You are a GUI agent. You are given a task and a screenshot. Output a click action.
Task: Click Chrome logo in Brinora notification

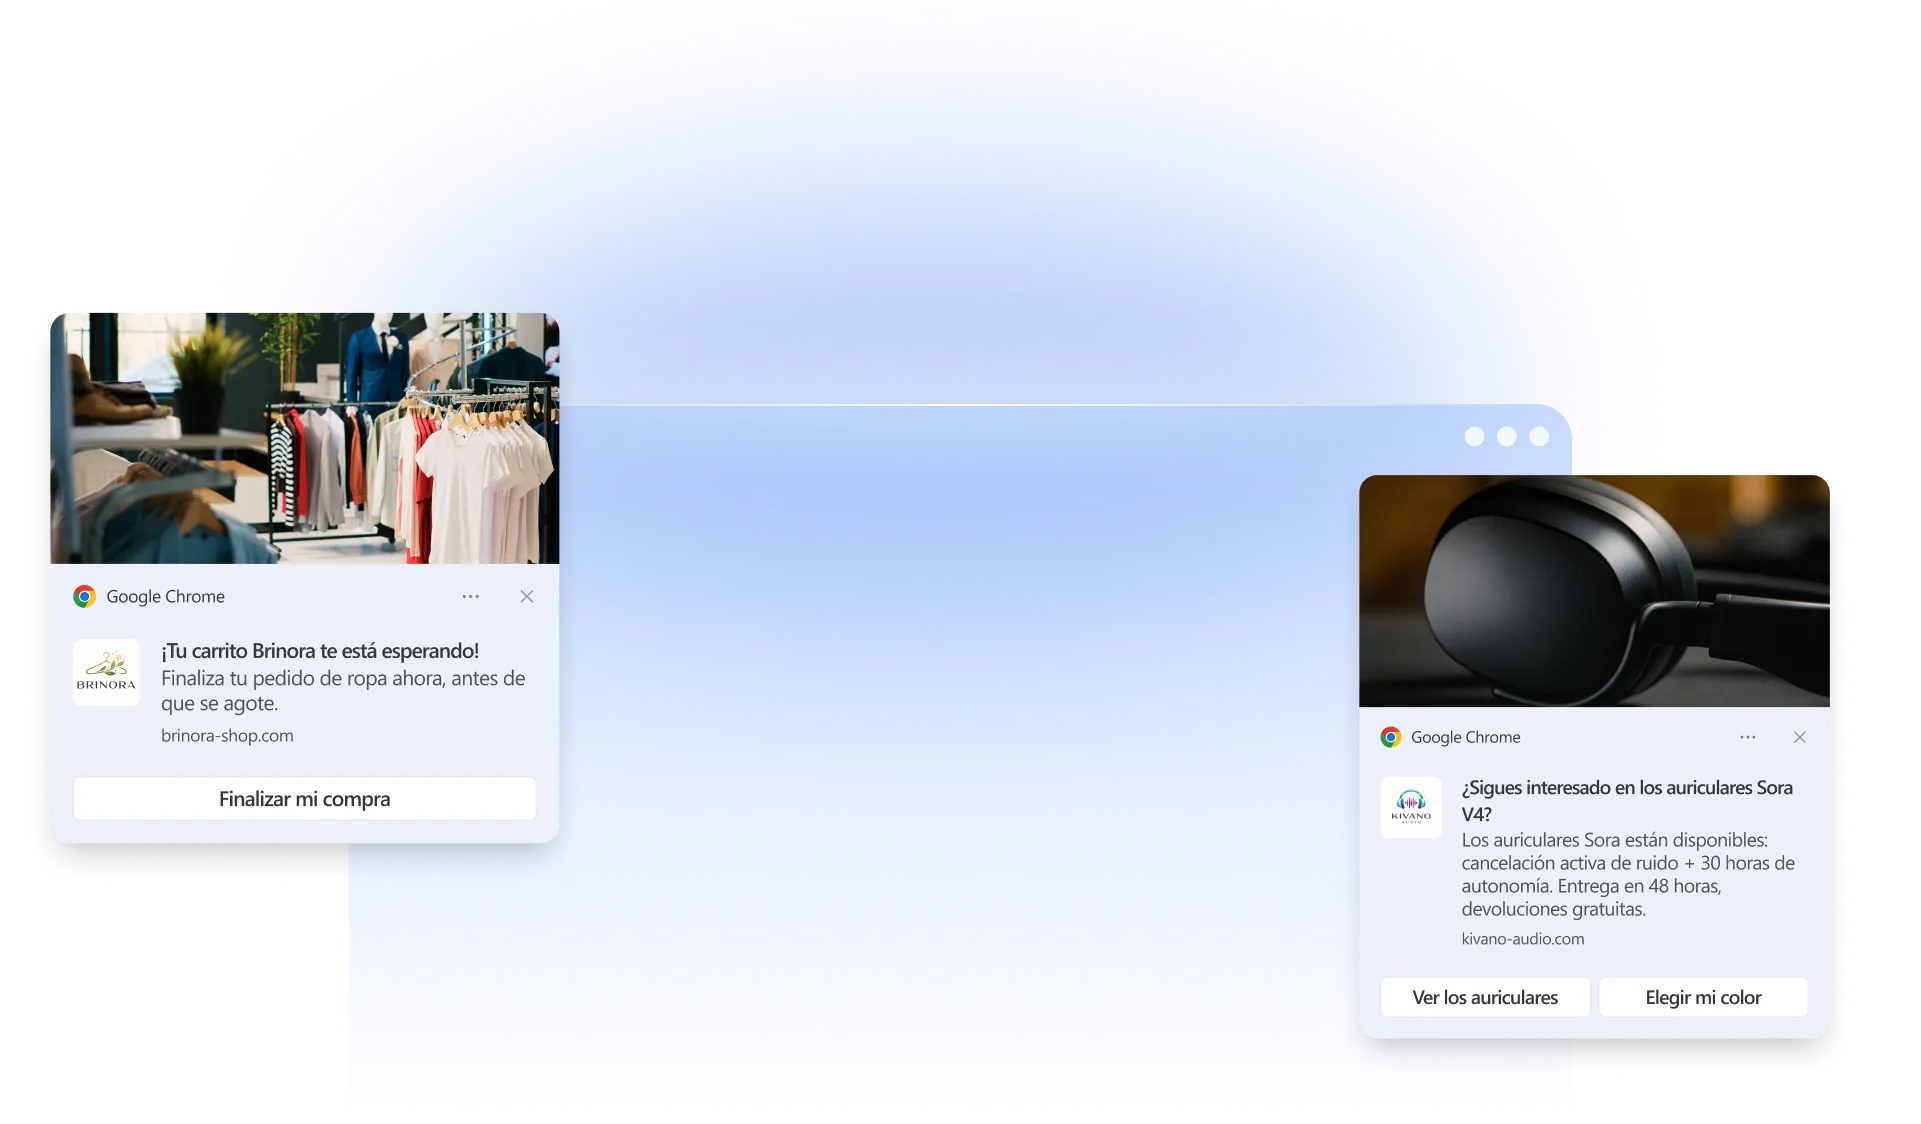(85, 597)
